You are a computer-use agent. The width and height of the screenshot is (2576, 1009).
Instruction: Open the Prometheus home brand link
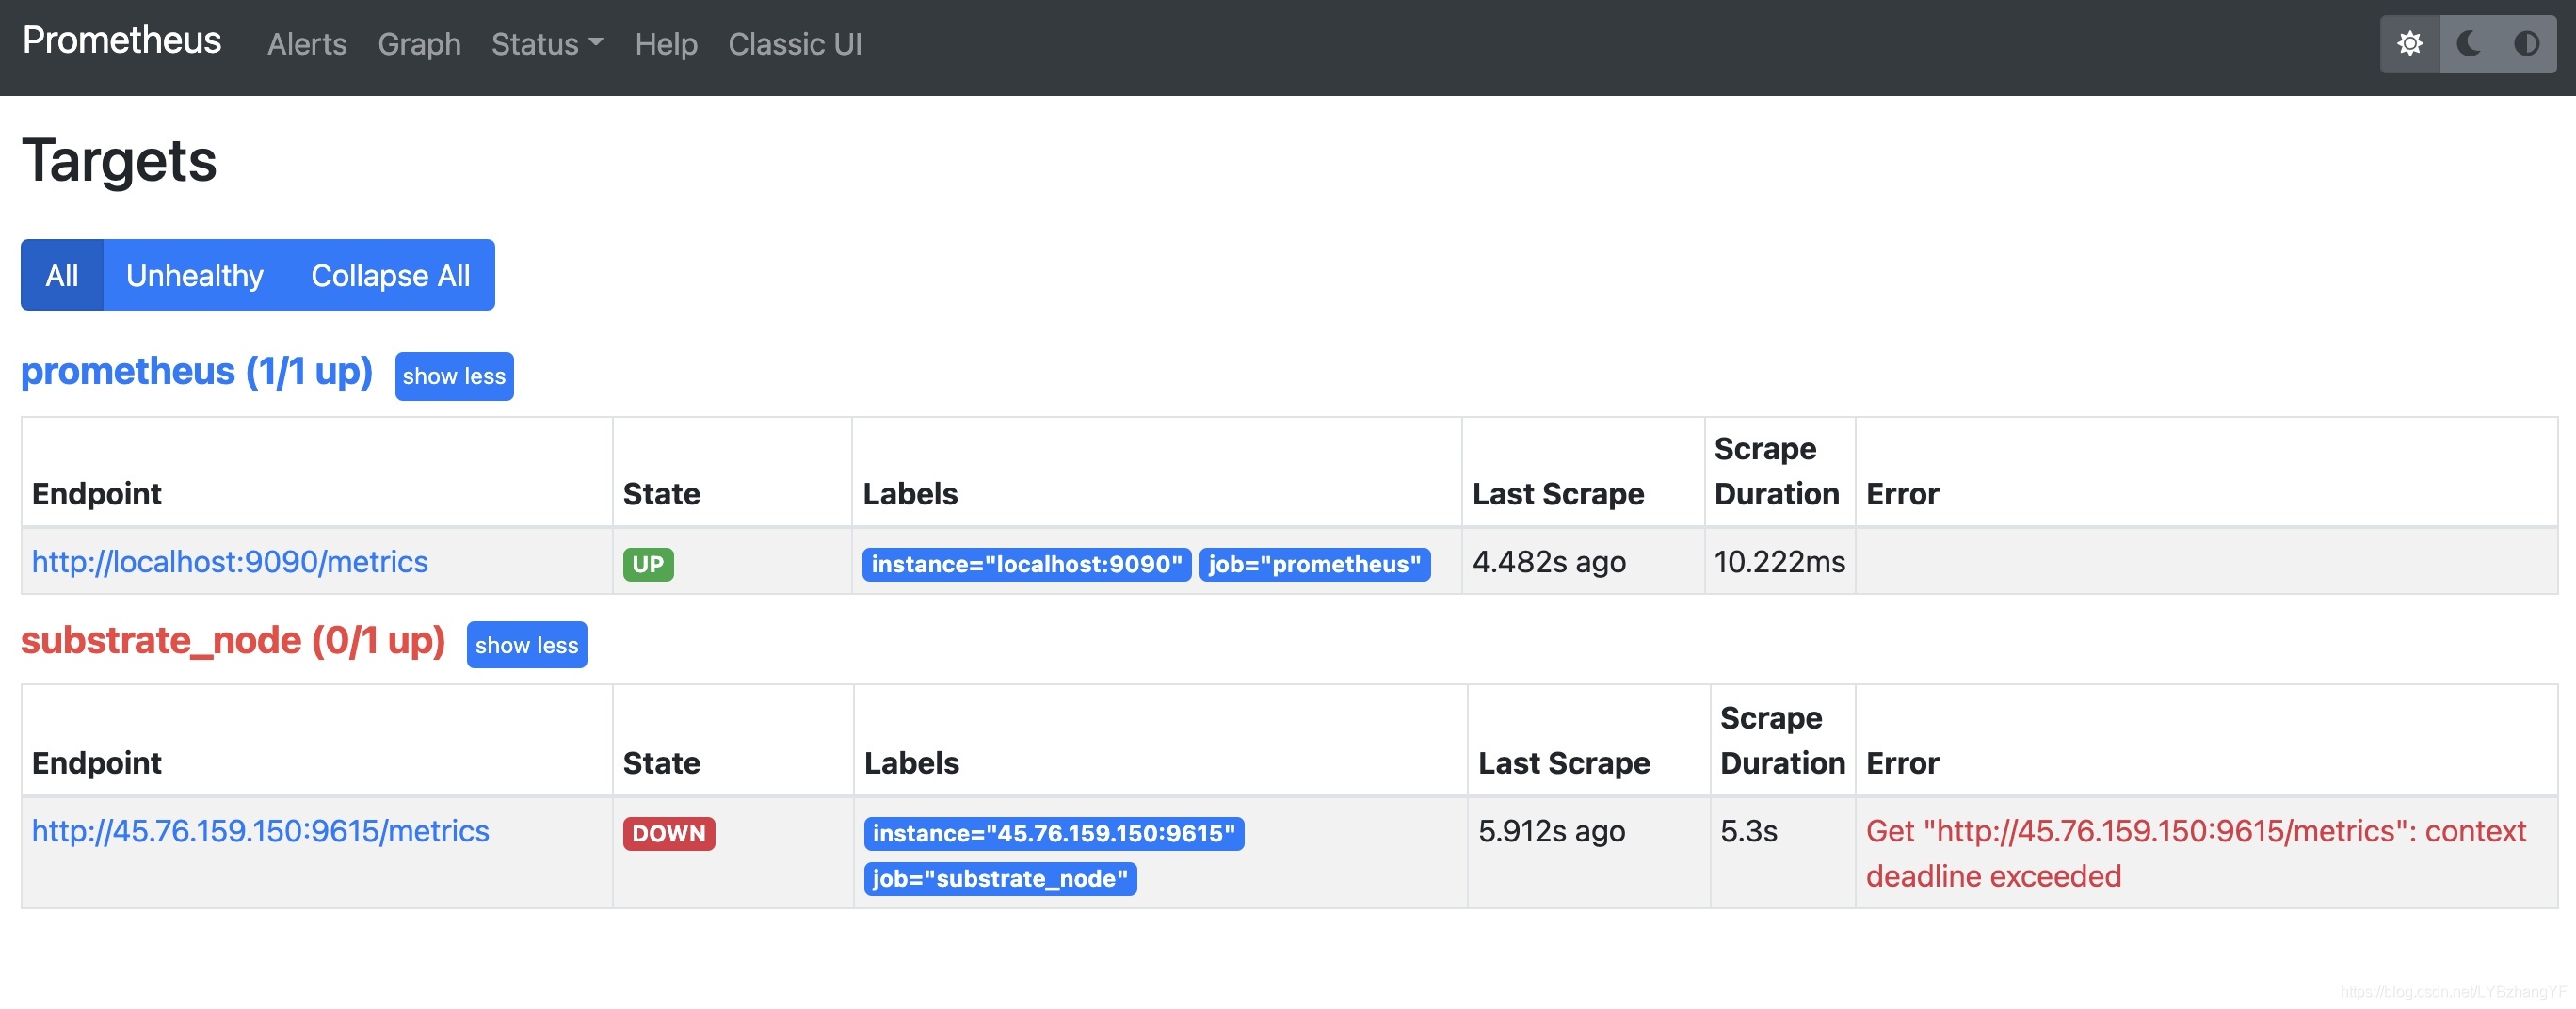(x=122, y=41)
